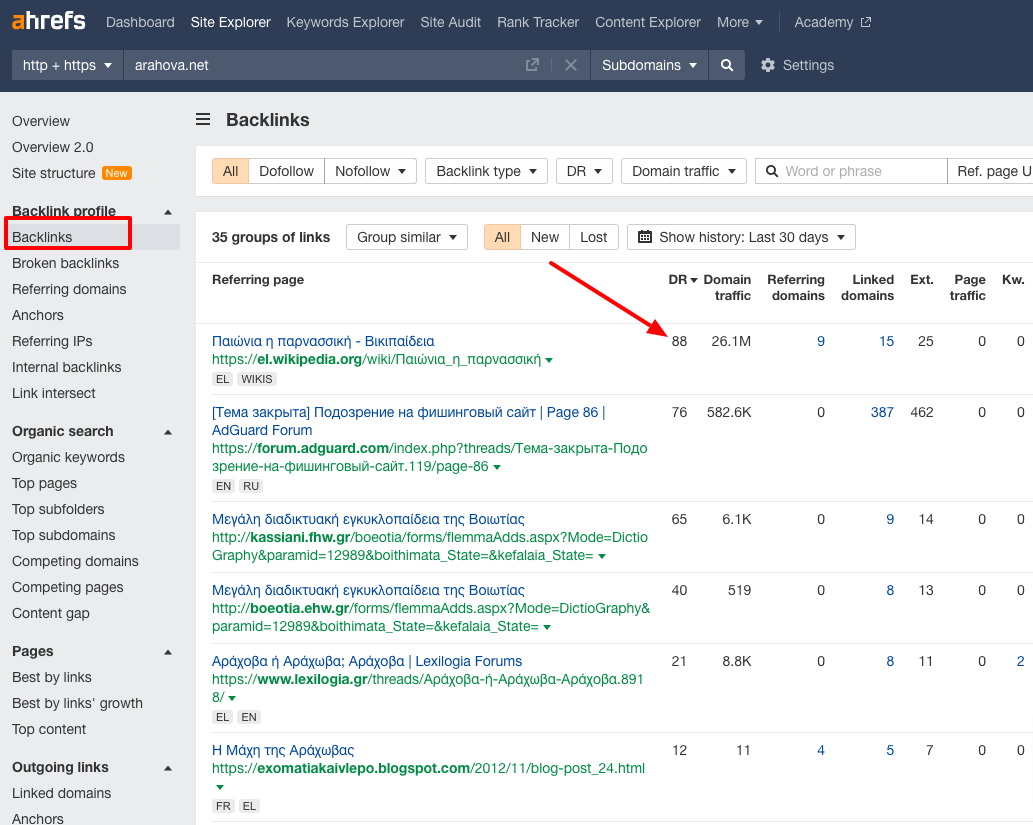
Task: Open Content gap report
Action: 51,613
